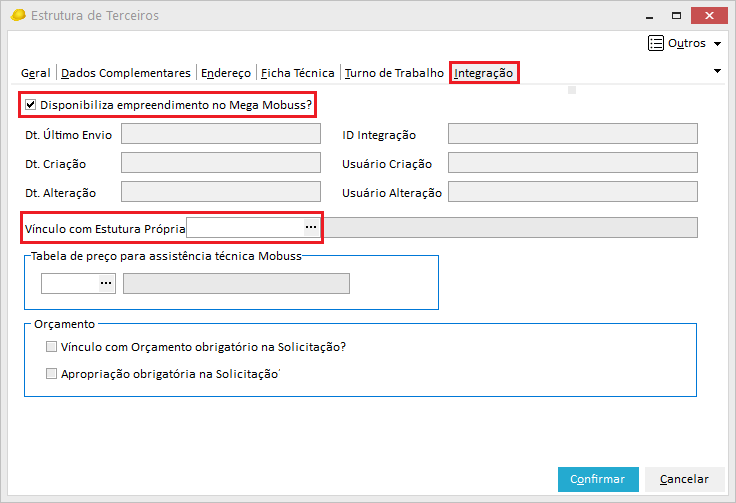Screen dimensions: 736x503
Task: Check Apropriação obrigatória na Solicitação
Action: [x=51, y=373]
